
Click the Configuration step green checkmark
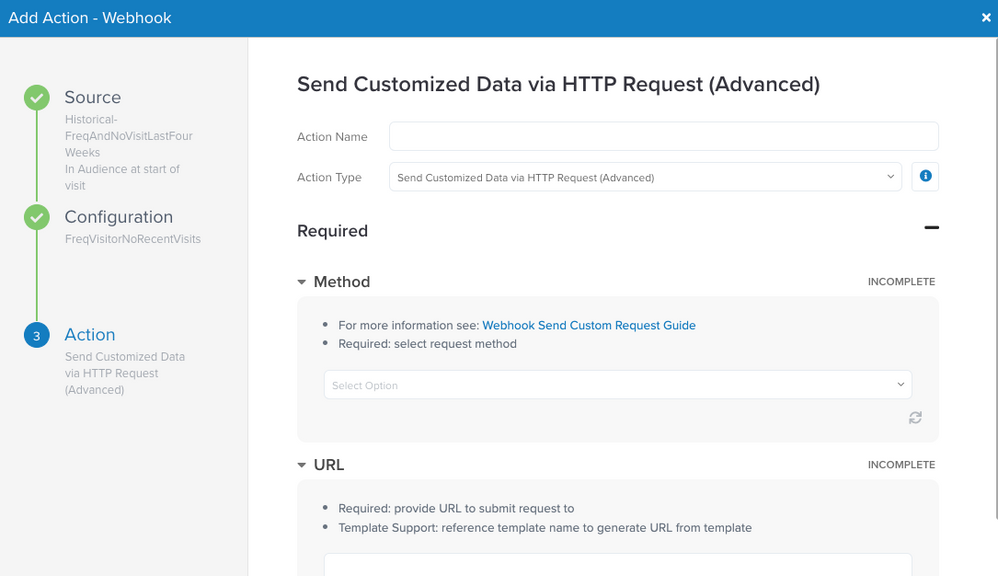coord(37,217)
